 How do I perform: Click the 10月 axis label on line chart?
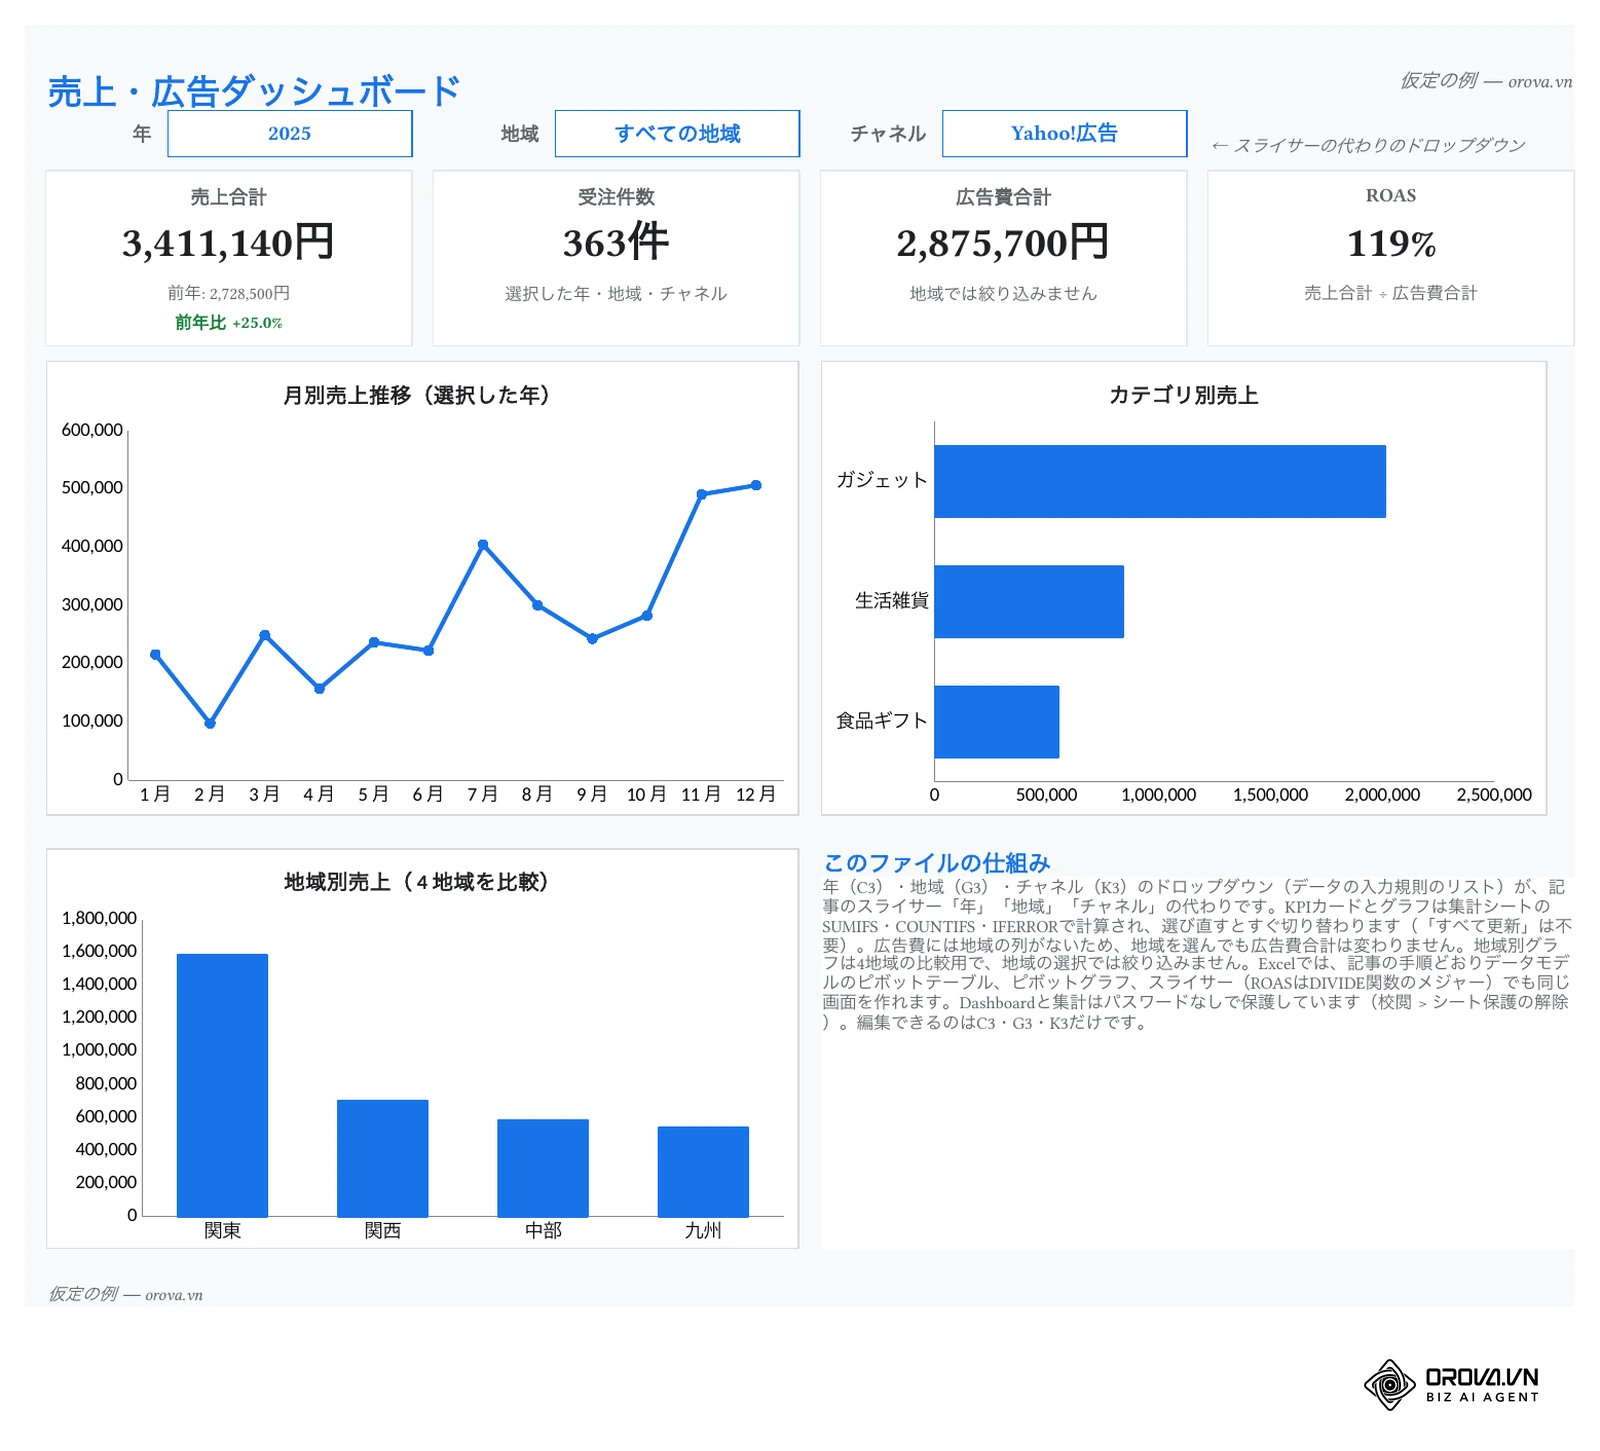[x=646, y=794]
